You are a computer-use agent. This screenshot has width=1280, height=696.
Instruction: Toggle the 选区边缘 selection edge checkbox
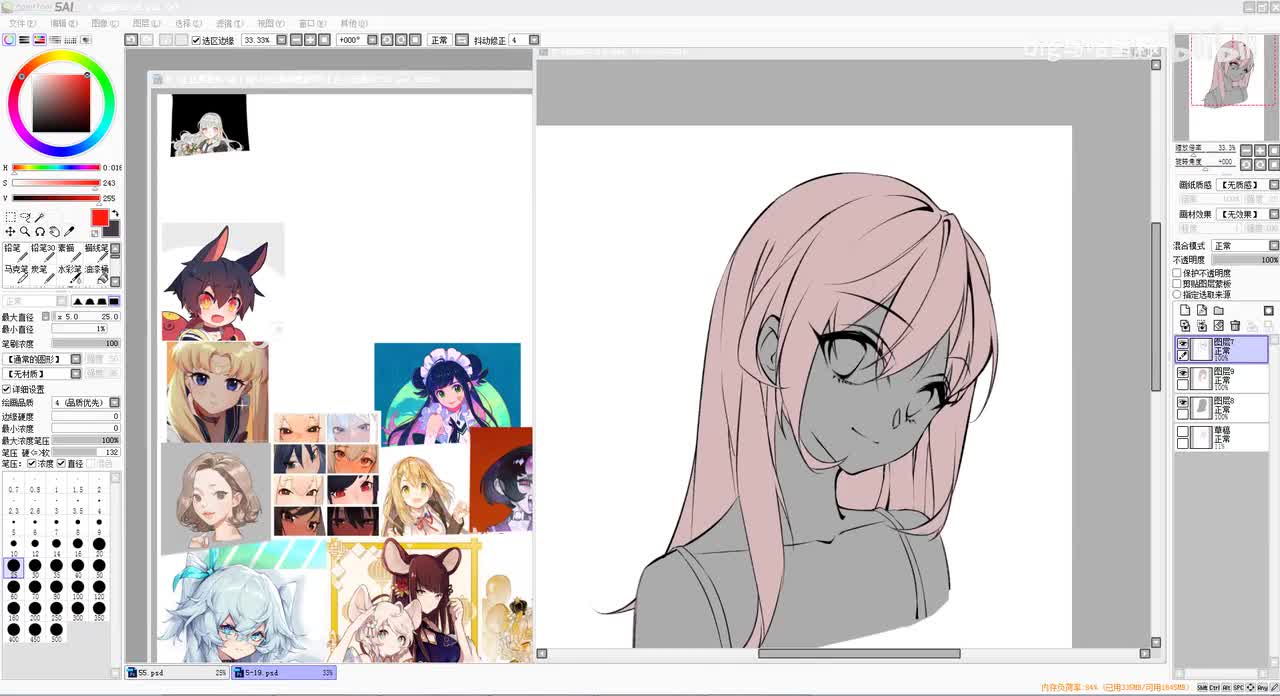click(x=196, y=40)
